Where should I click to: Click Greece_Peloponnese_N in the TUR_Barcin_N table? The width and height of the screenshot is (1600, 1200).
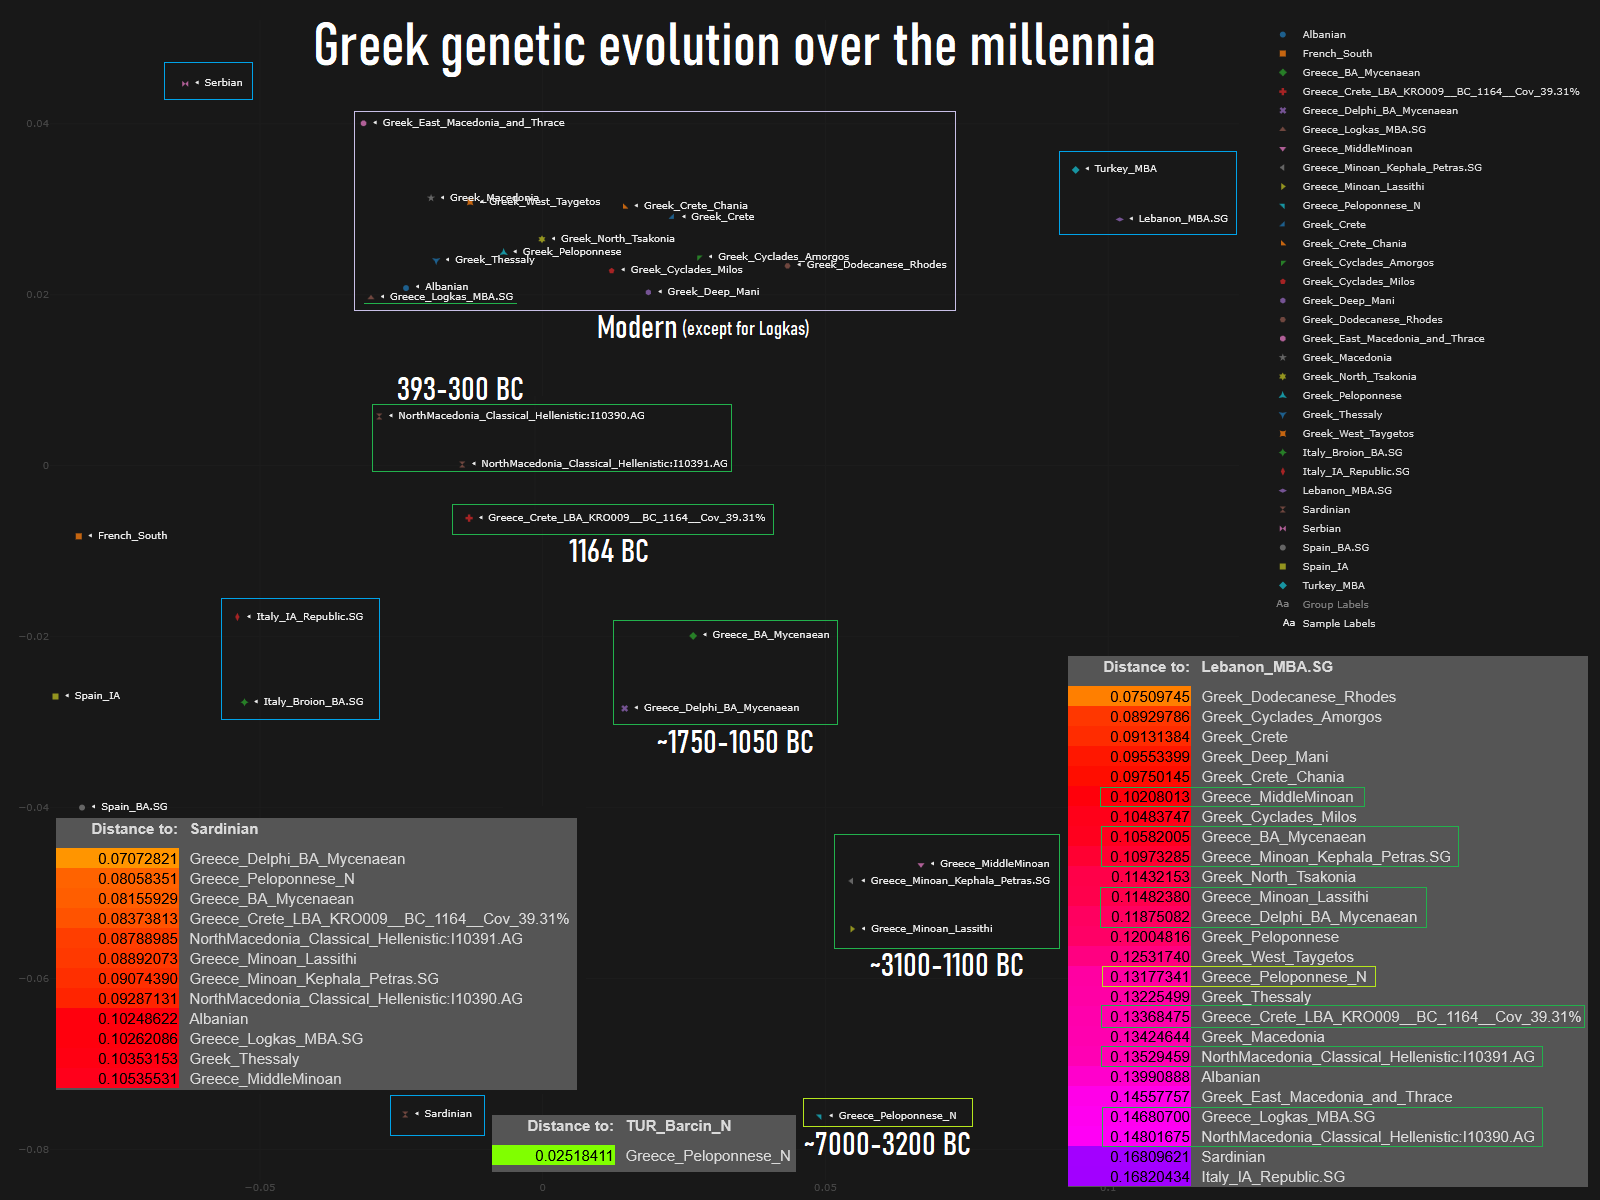[708, 1156]
